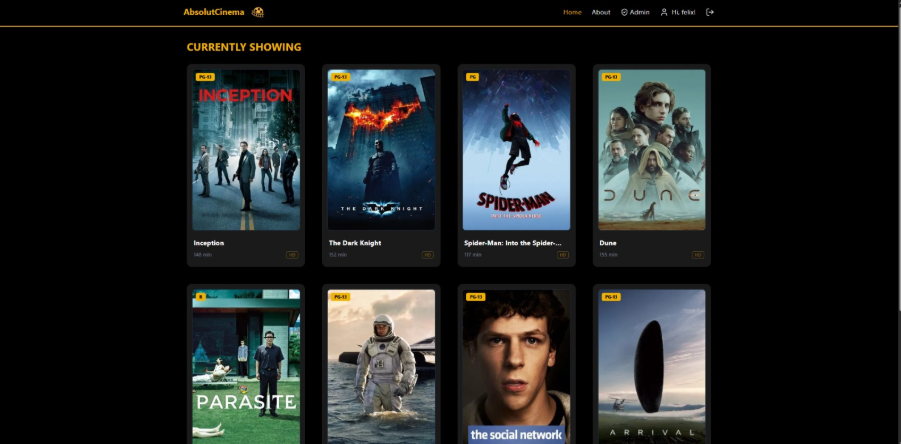The image size is (901, 444).
Task: Click the '152 min' duration text
Action: click(x=338, y=254)
